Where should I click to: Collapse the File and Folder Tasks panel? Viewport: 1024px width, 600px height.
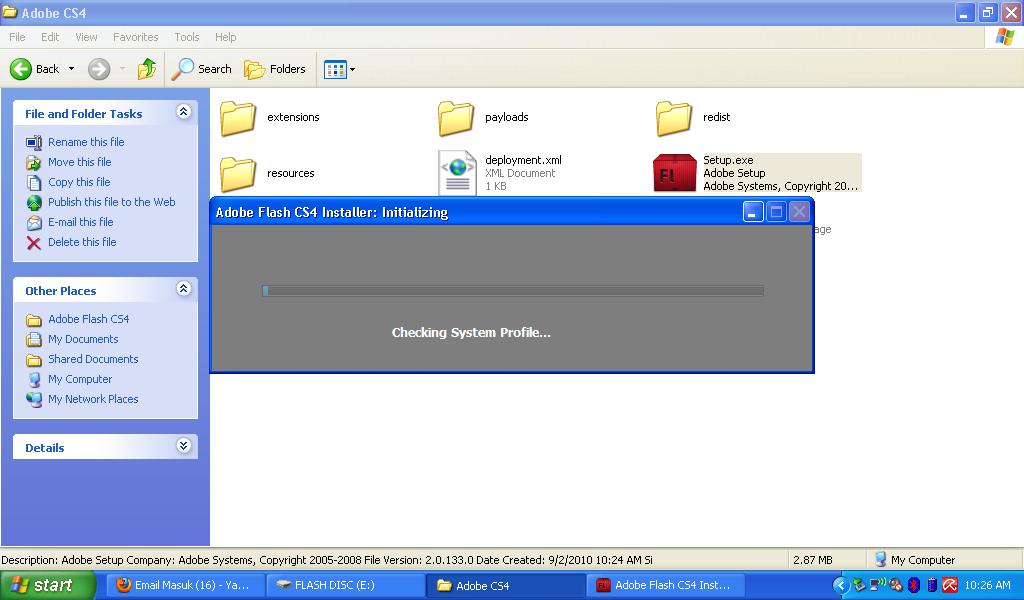(184, 112)
